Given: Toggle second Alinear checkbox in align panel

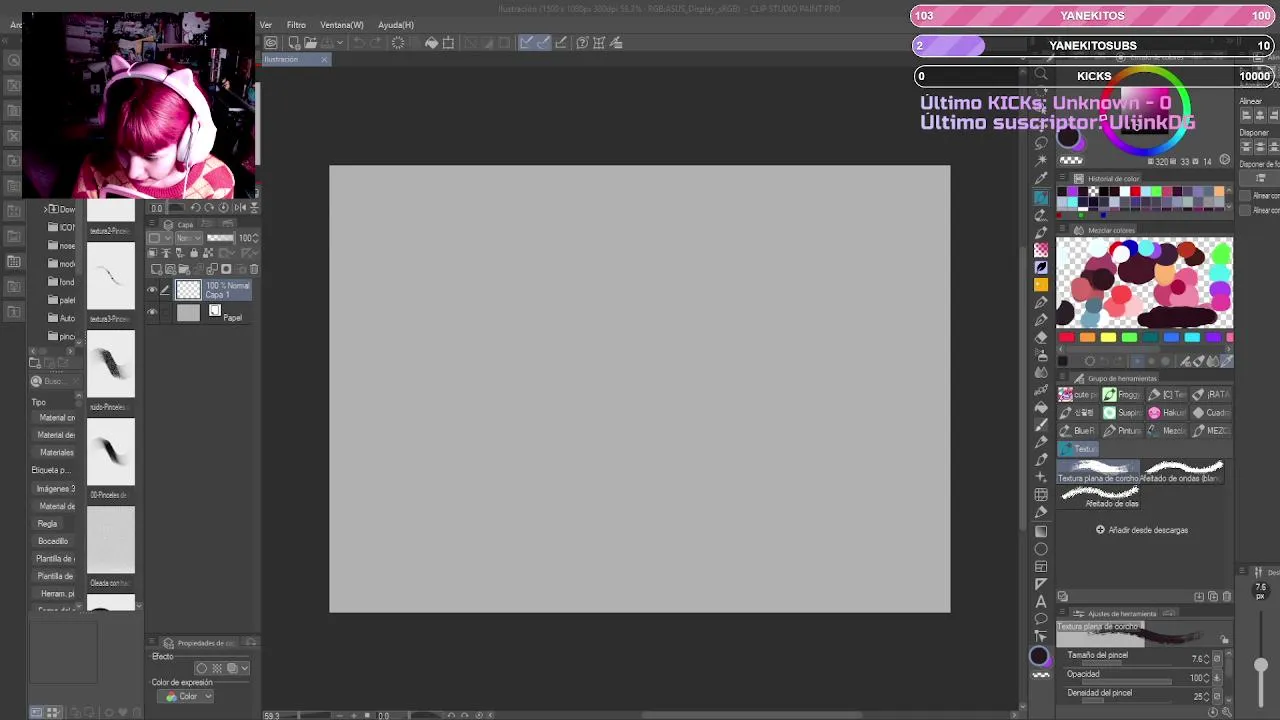Looking at the screenshot, I should click(1245, 210).
